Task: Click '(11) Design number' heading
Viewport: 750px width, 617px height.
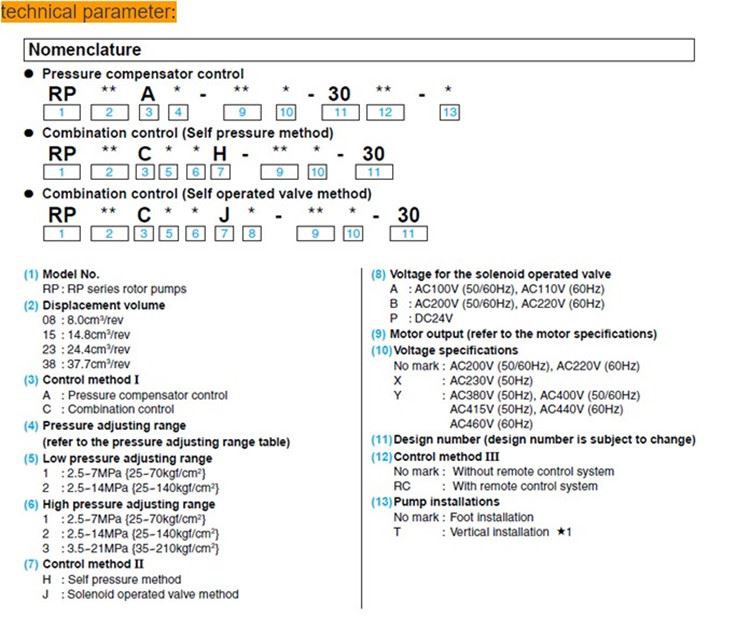Action: click(533, 440)
